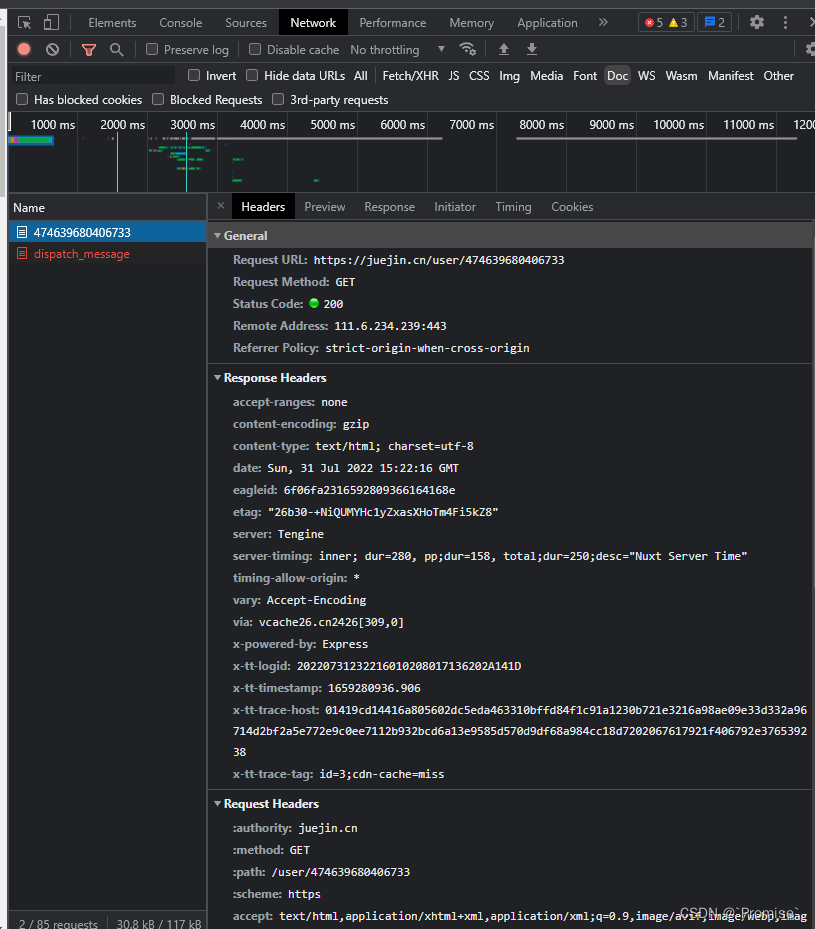Image resolution: width=815 pixels, height=929 pixels.
Task: Export HAR file download arrow
Action: pos(532,49)
